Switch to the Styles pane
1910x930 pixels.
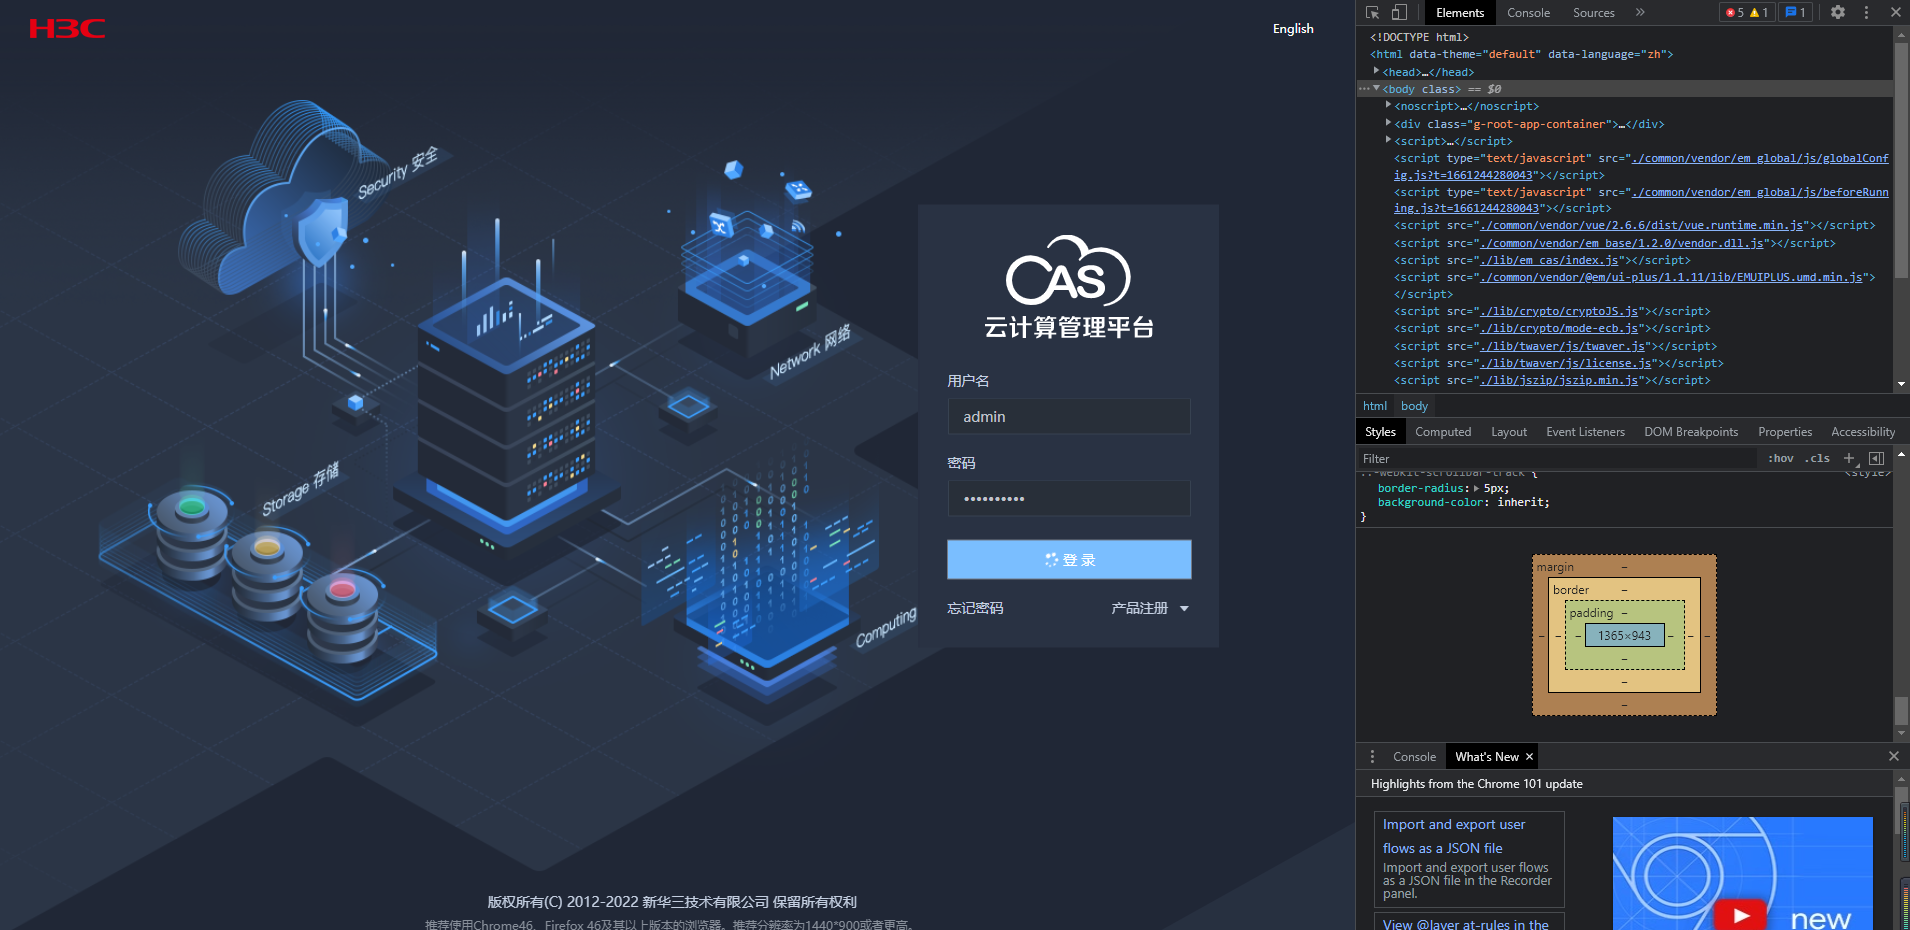(1380, 432)
